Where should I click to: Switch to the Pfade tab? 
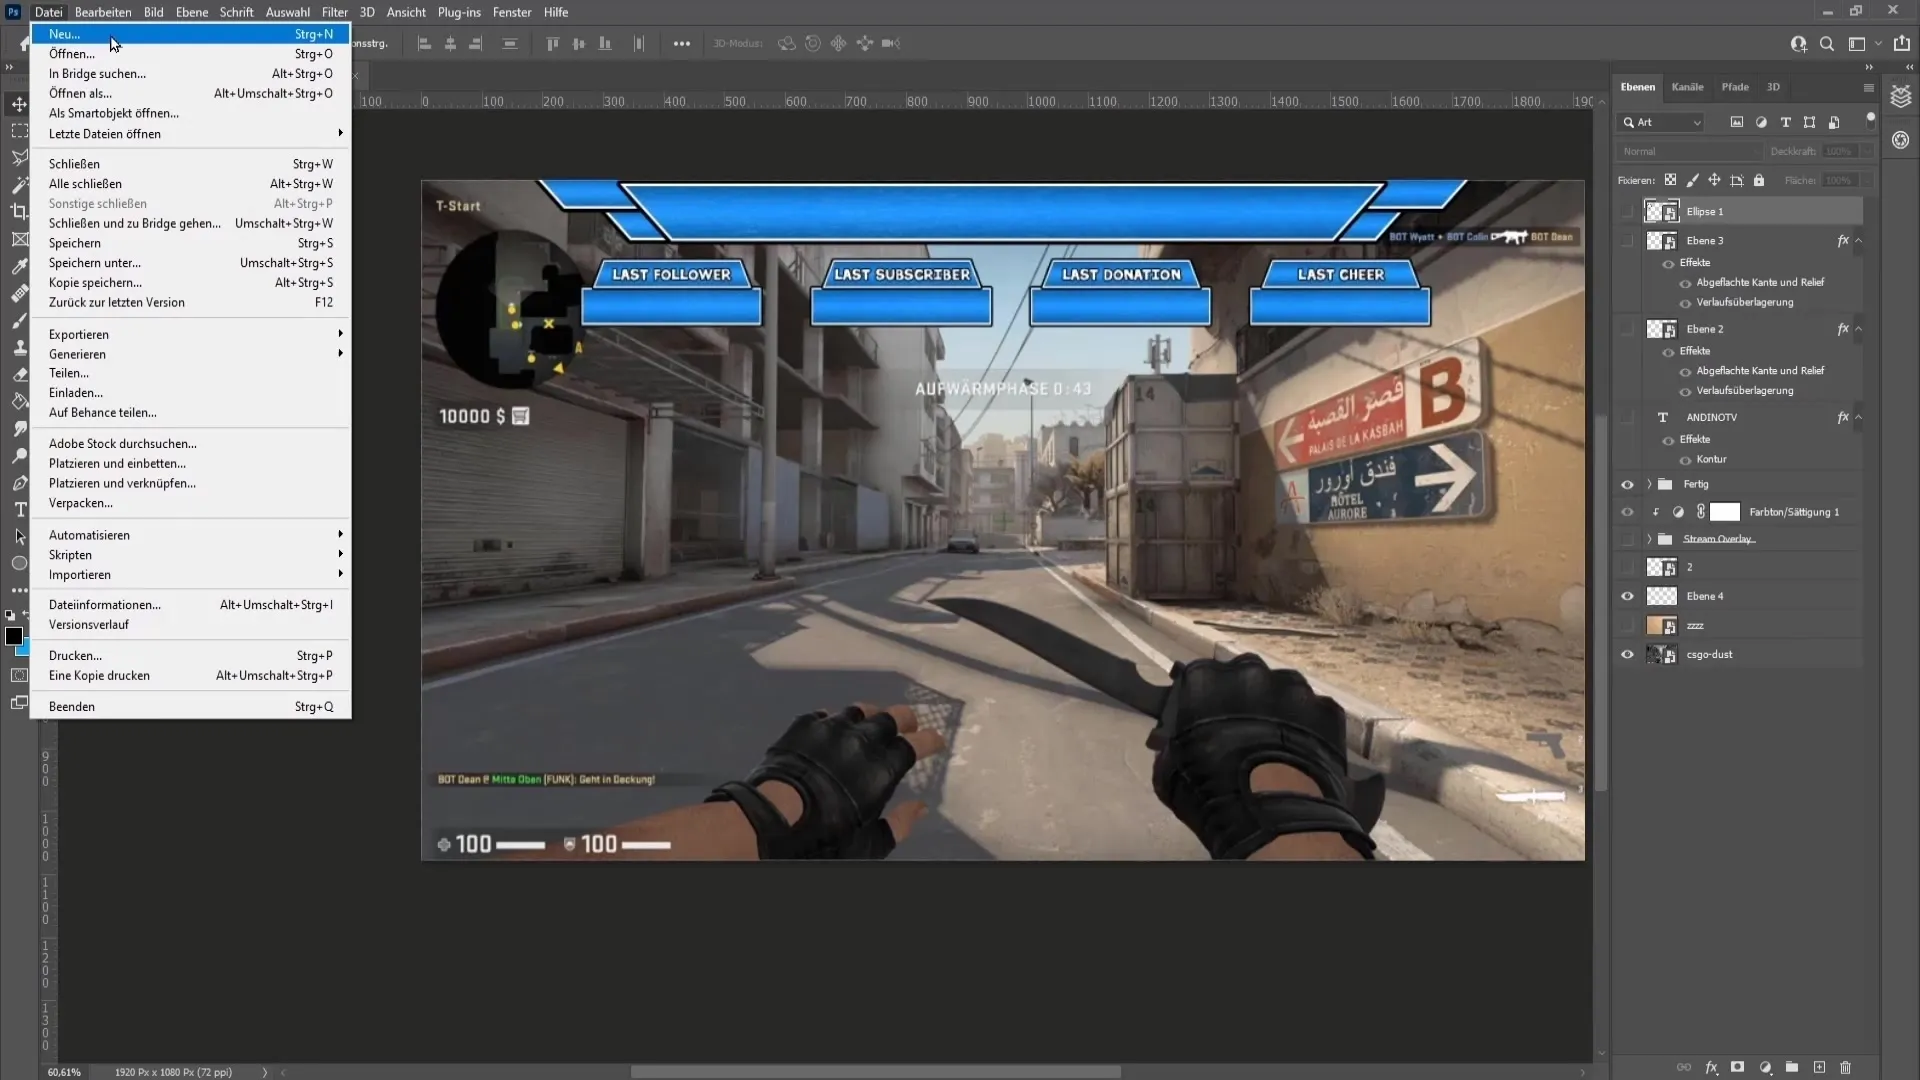[1735, 87]
